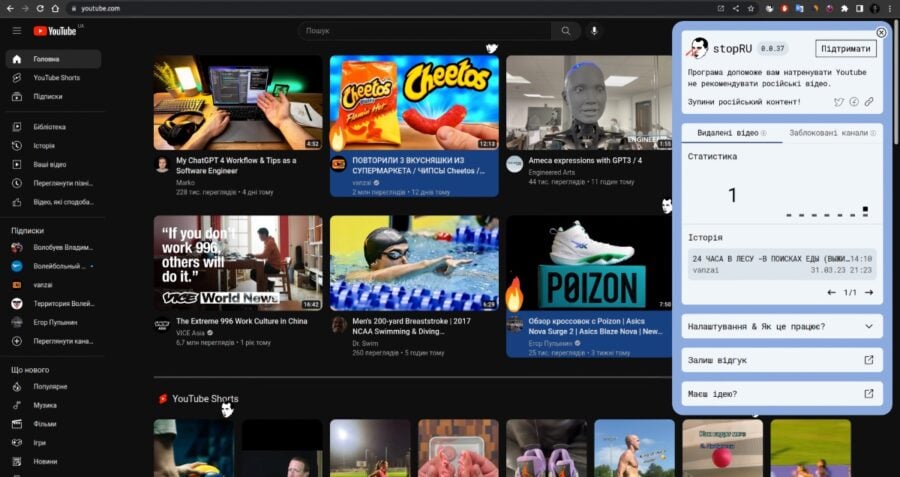The width and height of the screenshot is (900, 477).
Task: Open the VICE Asia channel name
Action: [x=191, y=333]
